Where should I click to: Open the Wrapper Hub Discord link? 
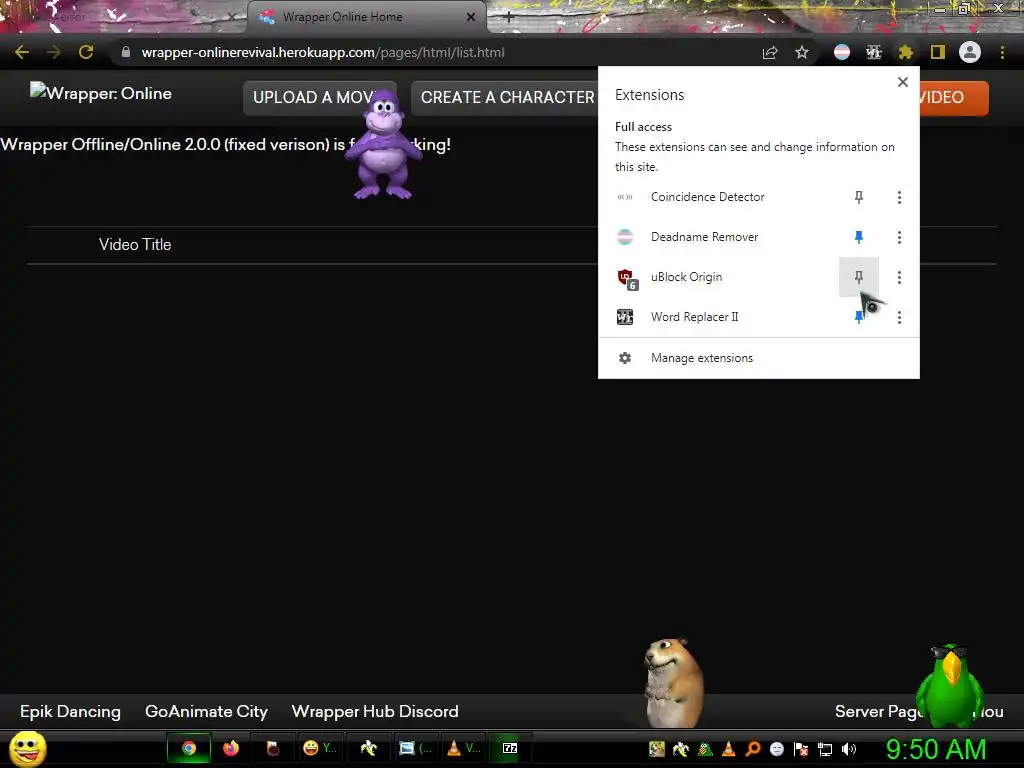(x=375, y=711)
